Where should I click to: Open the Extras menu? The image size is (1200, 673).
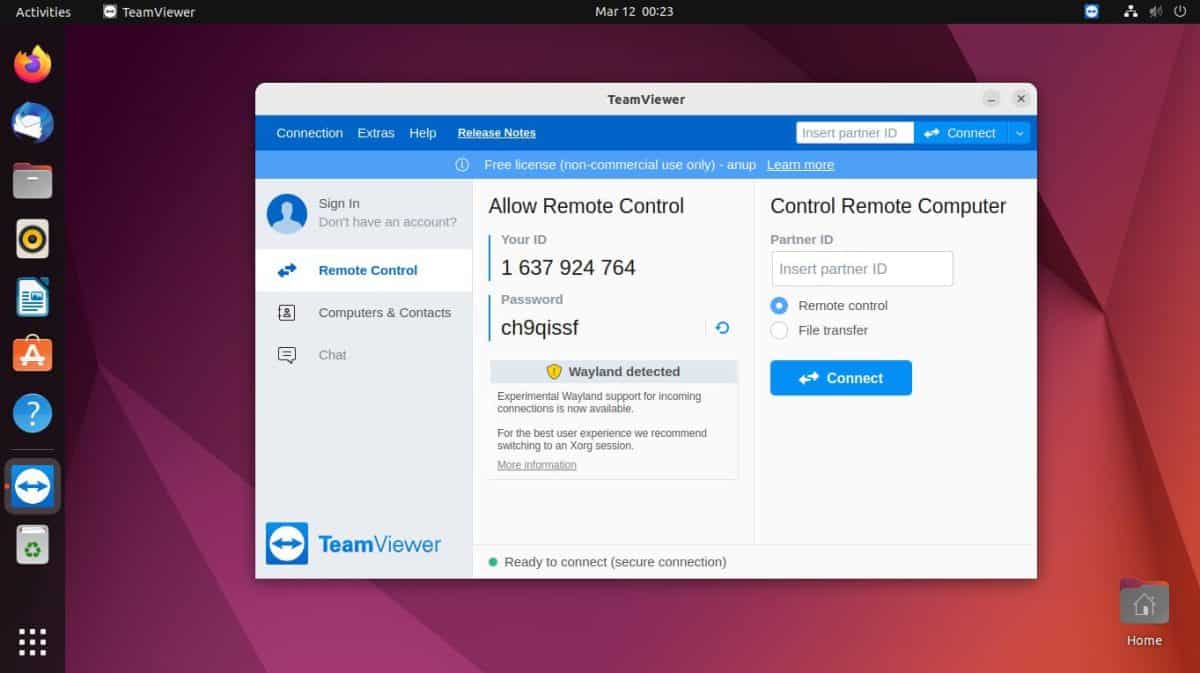point(375,132)
